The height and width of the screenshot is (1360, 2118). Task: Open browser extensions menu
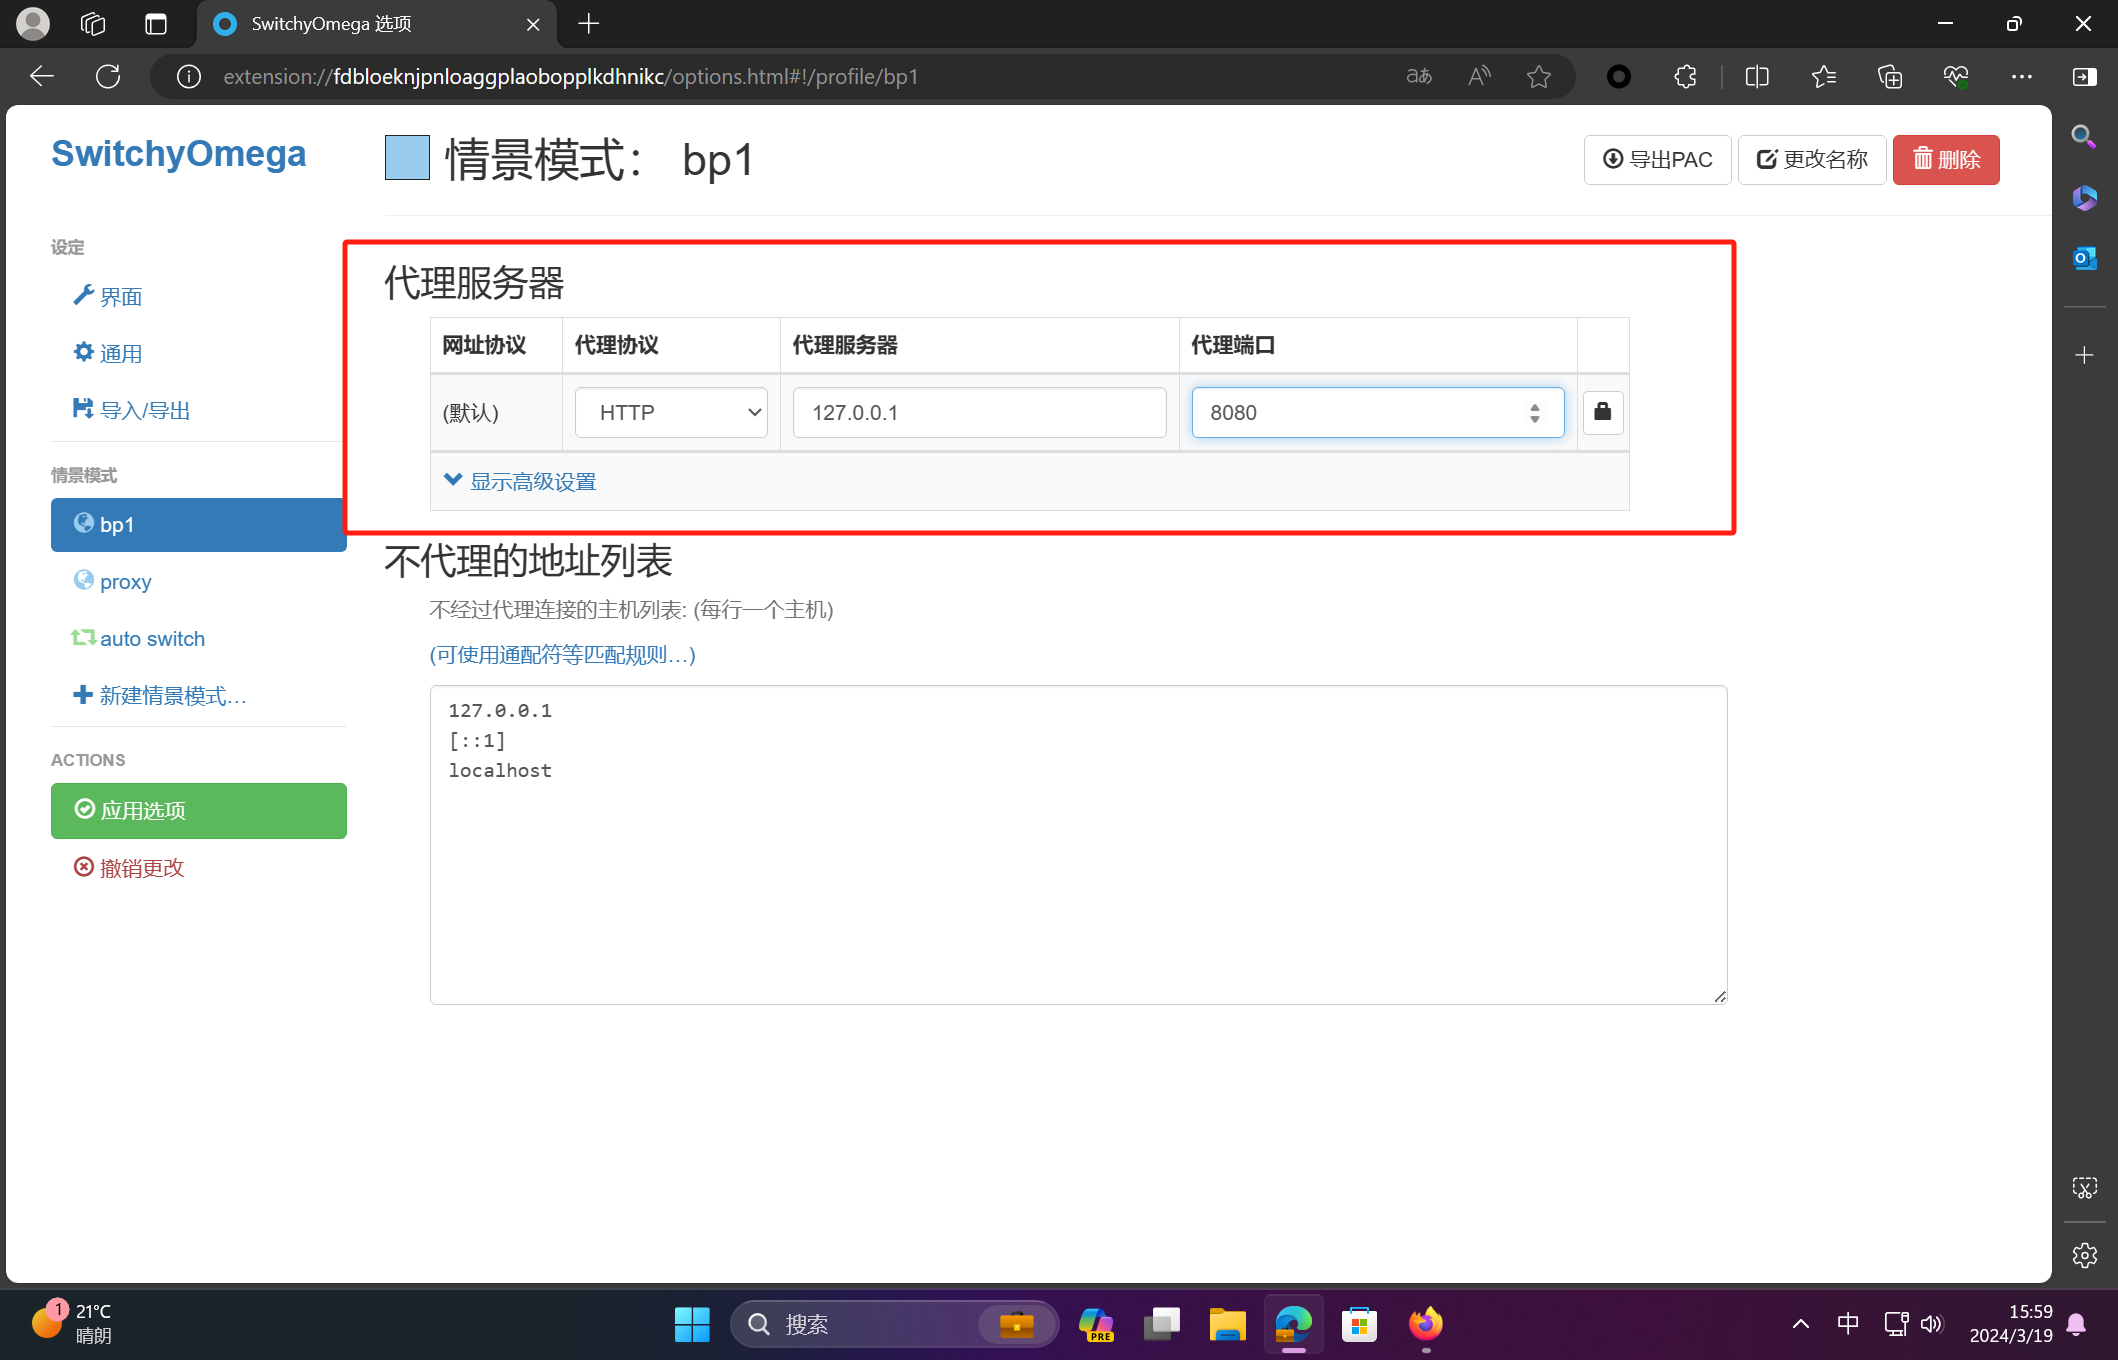(x=1685, y=76)
